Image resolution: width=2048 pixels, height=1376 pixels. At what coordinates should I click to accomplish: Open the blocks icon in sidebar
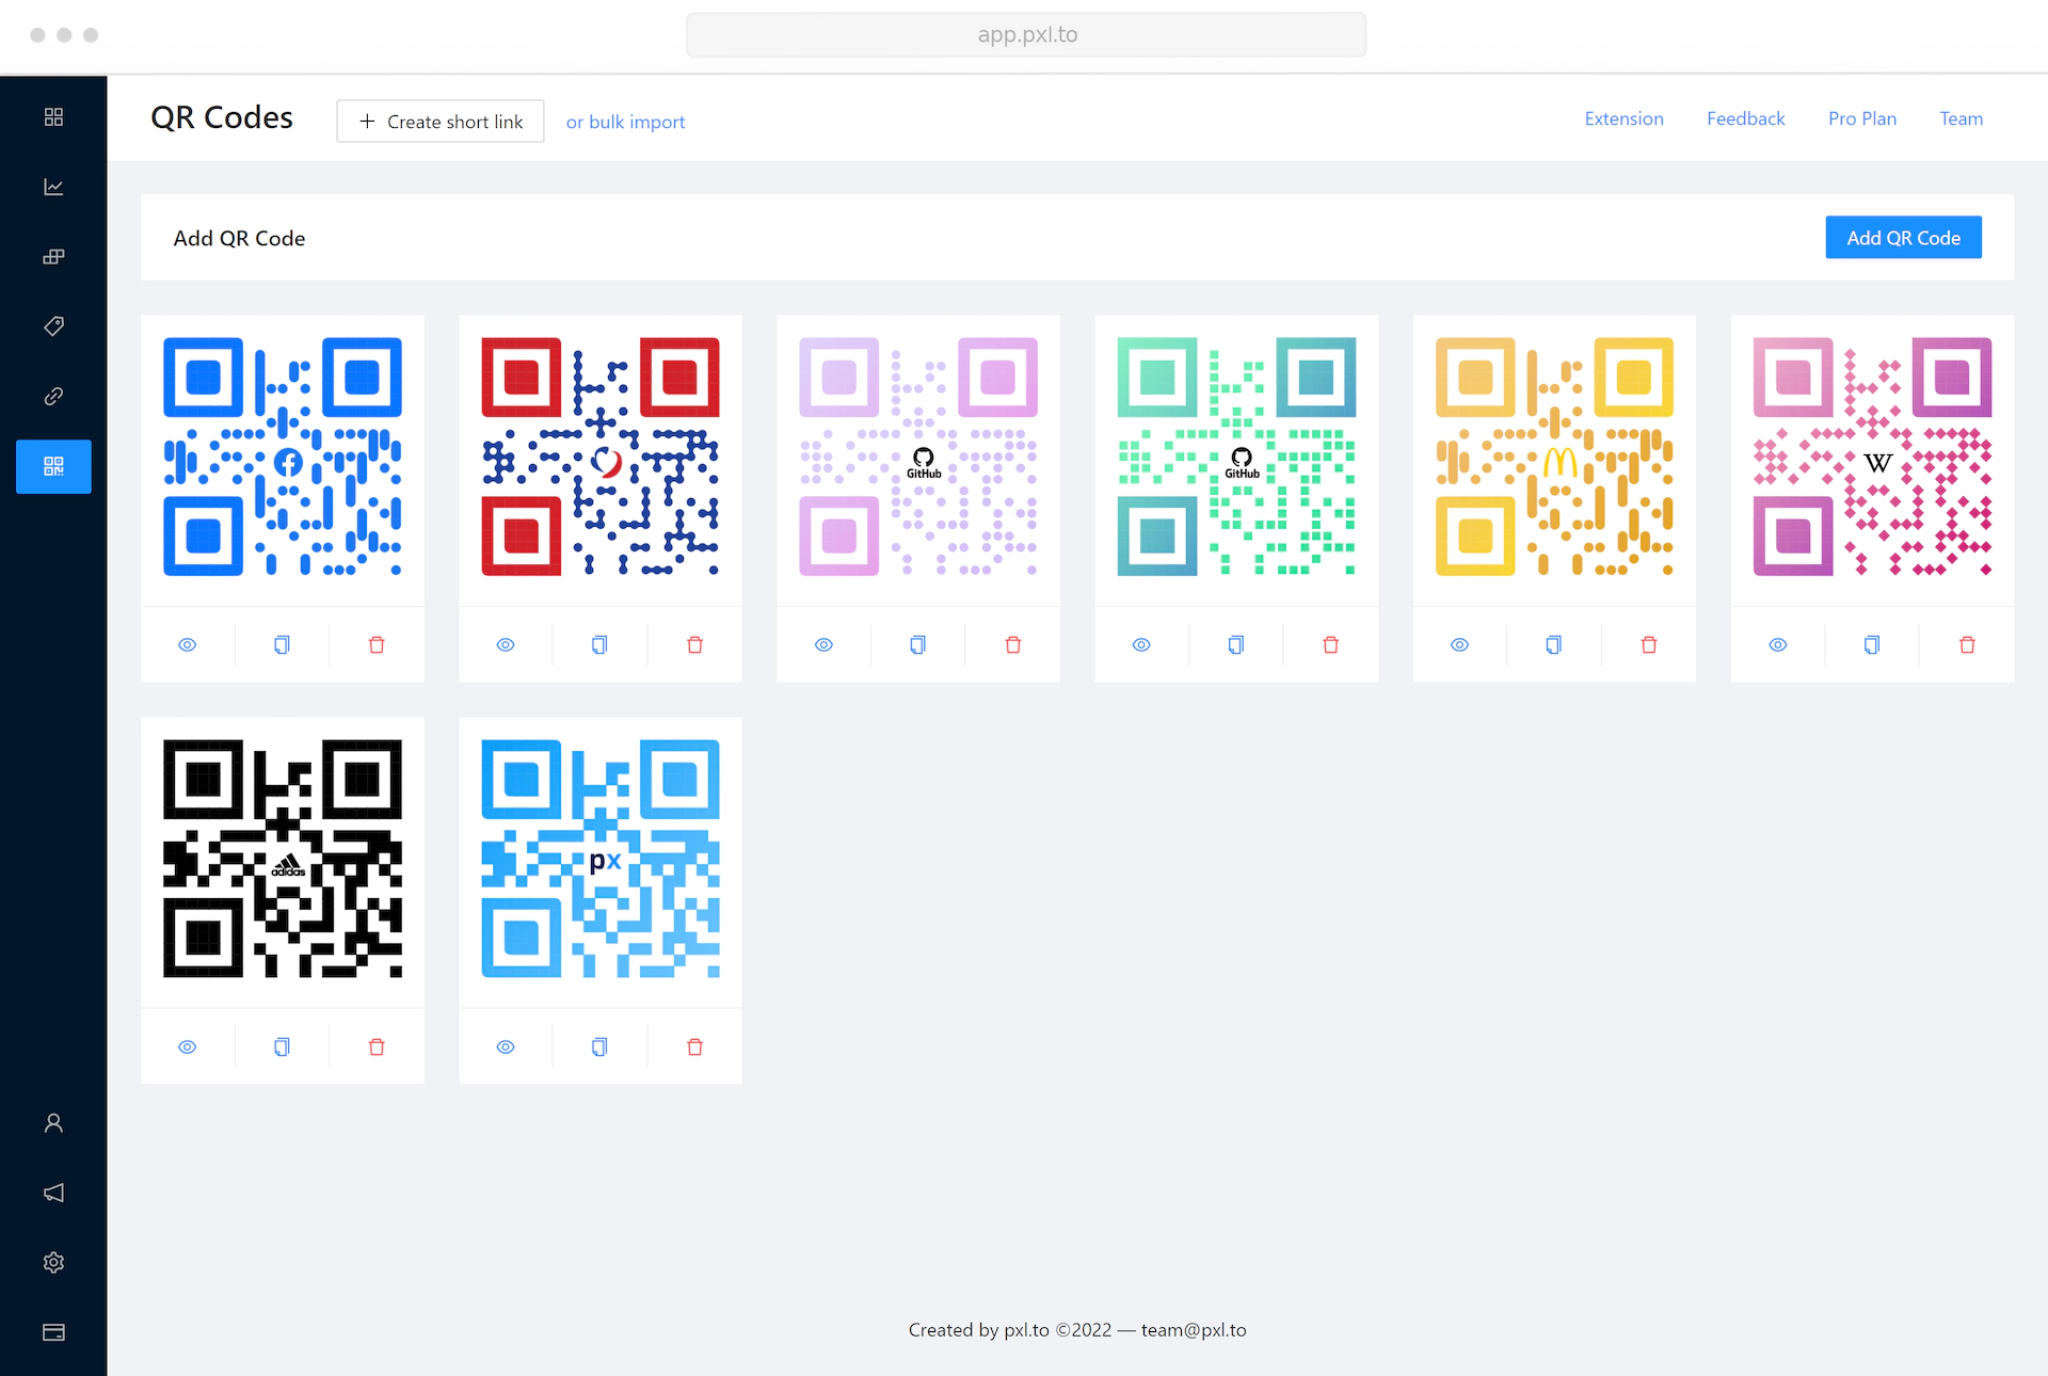54,257
